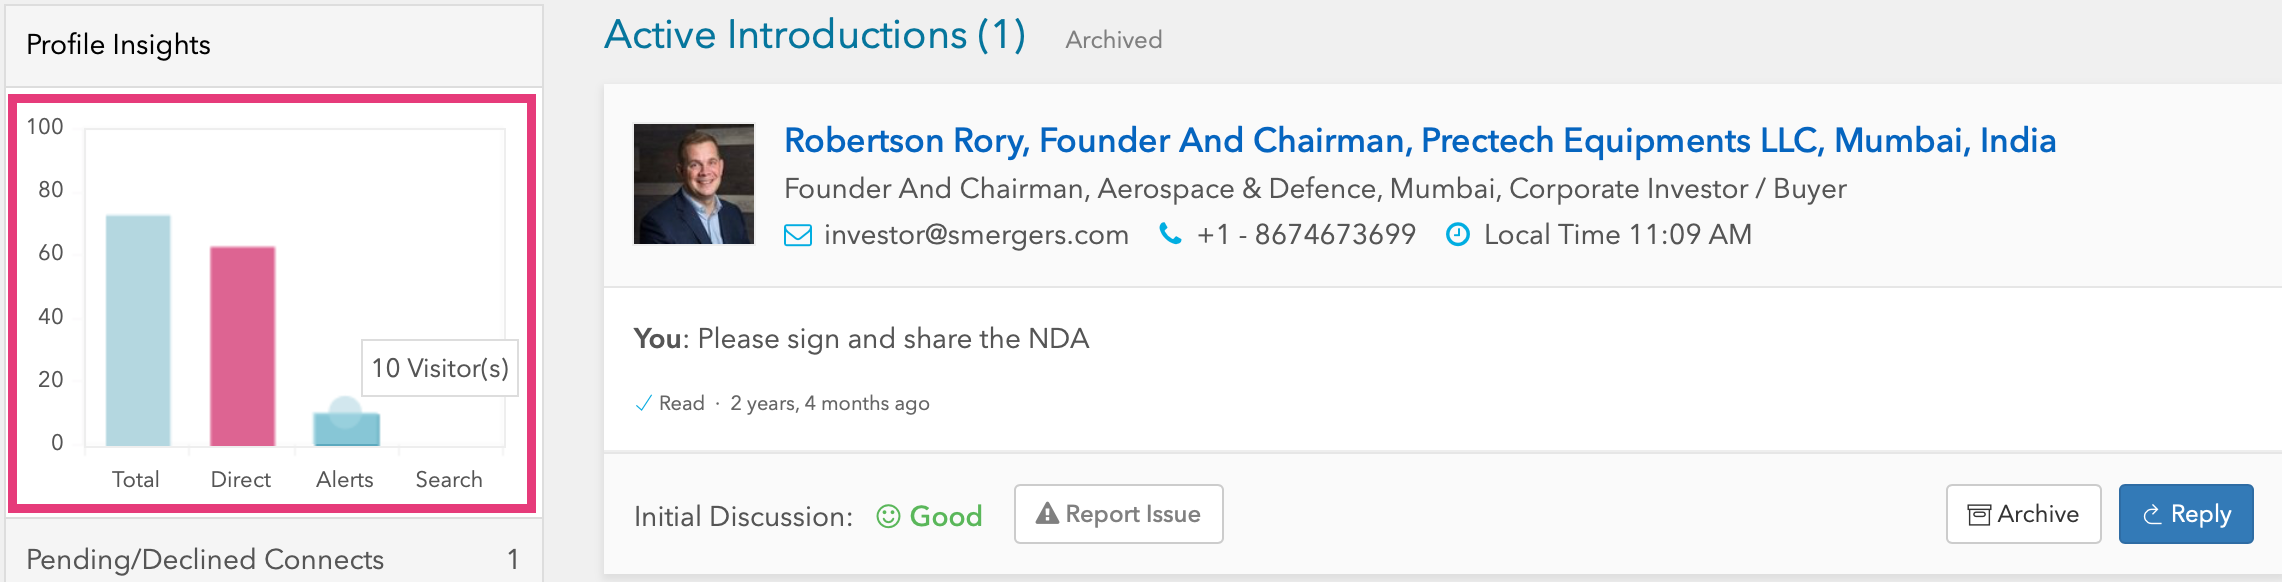Expand the Pending/Declined Connects row
The height and width of the screenshot is (582, 2282).
pos(274,559)
